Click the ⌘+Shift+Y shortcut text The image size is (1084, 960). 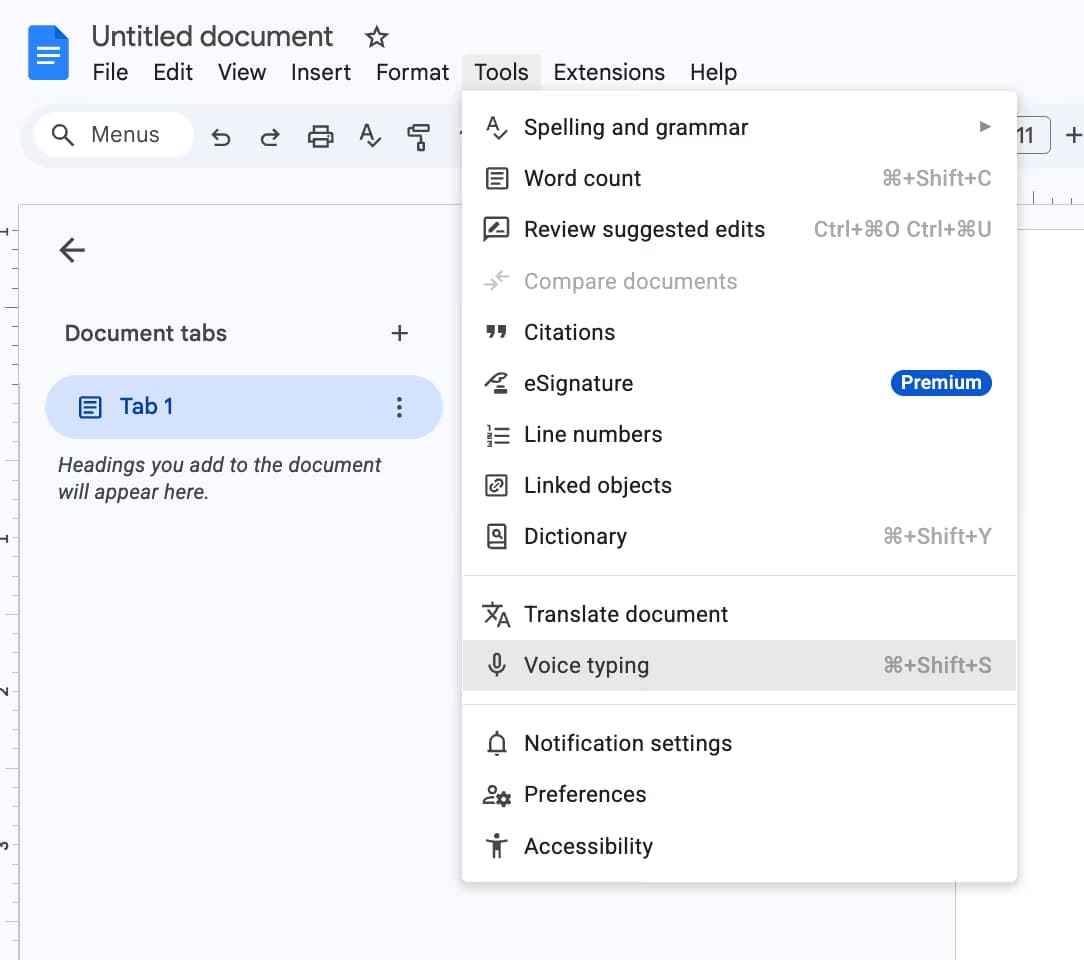tap(937, 536)
